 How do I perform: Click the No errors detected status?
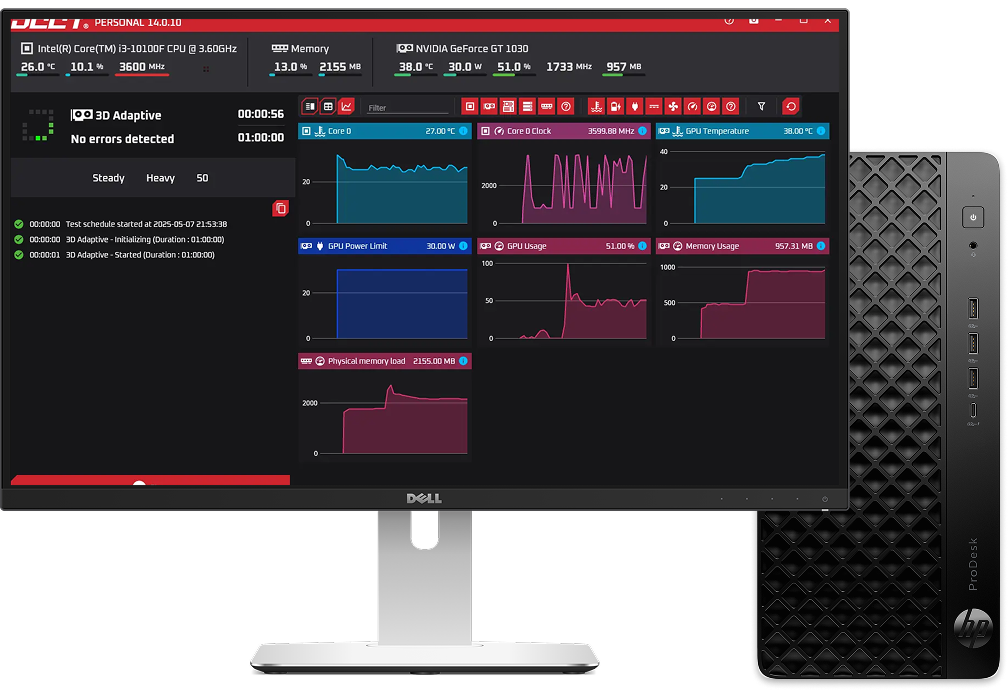pyautogui.click(x=122, y=139)
